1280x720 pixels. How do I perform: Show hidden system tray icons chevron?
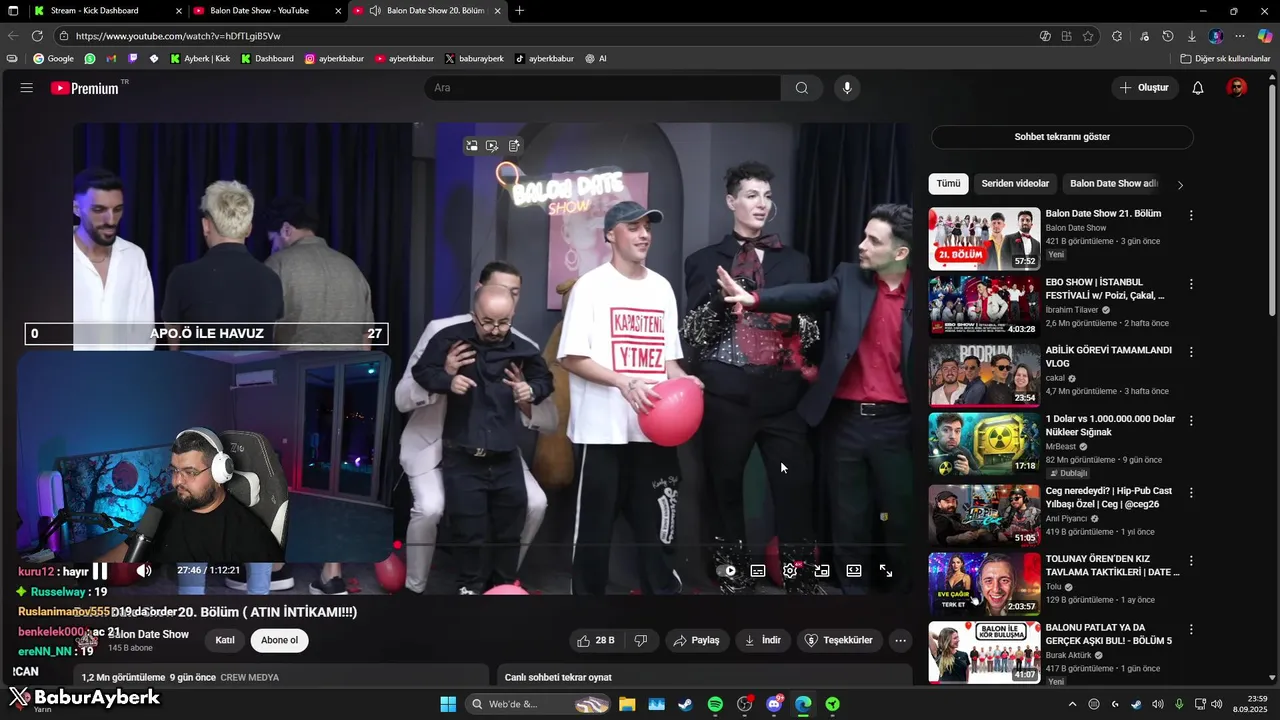(1073, 704)
